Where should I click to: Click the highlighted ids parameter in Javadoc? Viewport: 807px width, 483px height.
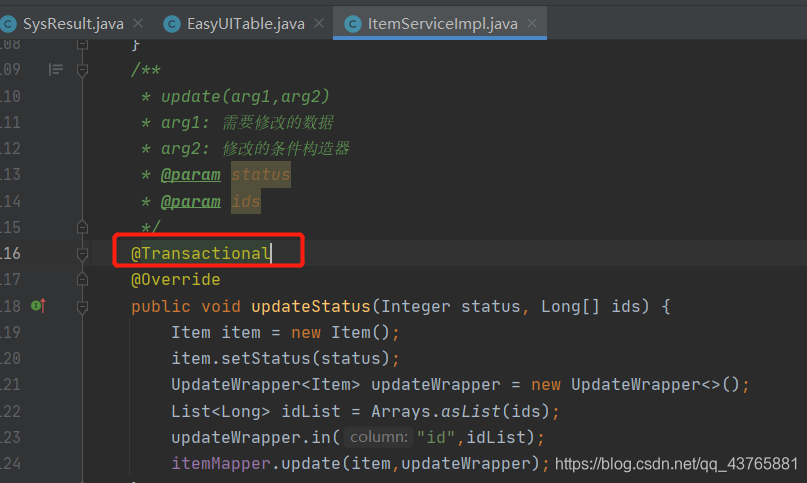[x=245, y=201]
